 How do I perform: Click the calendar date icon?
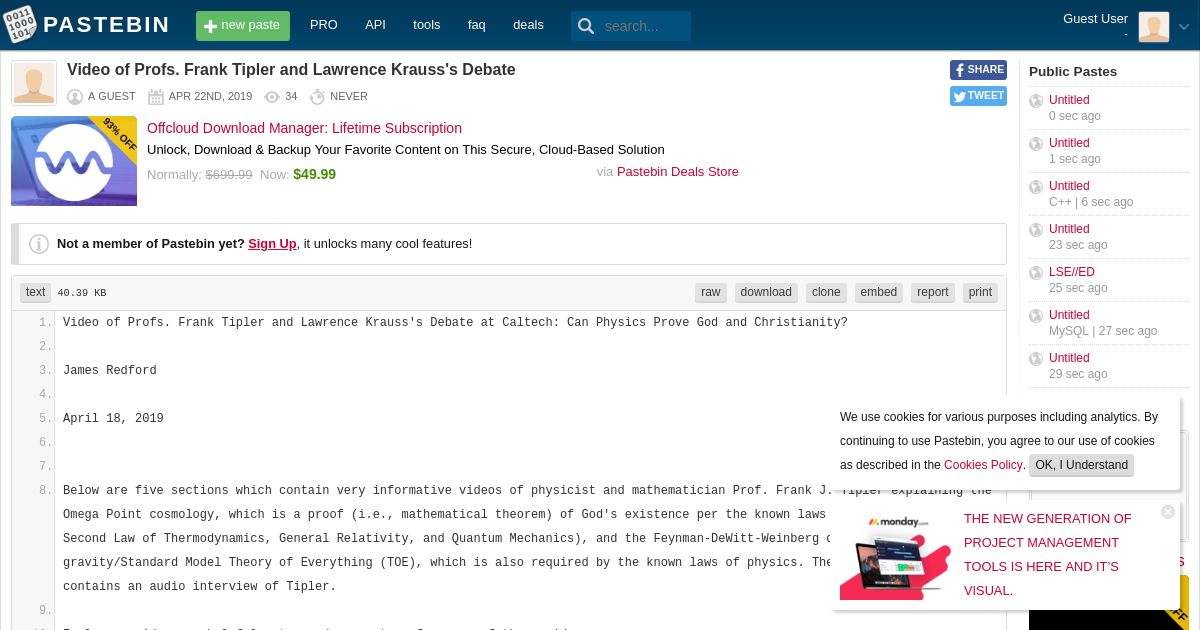click(x=156, y=97)
